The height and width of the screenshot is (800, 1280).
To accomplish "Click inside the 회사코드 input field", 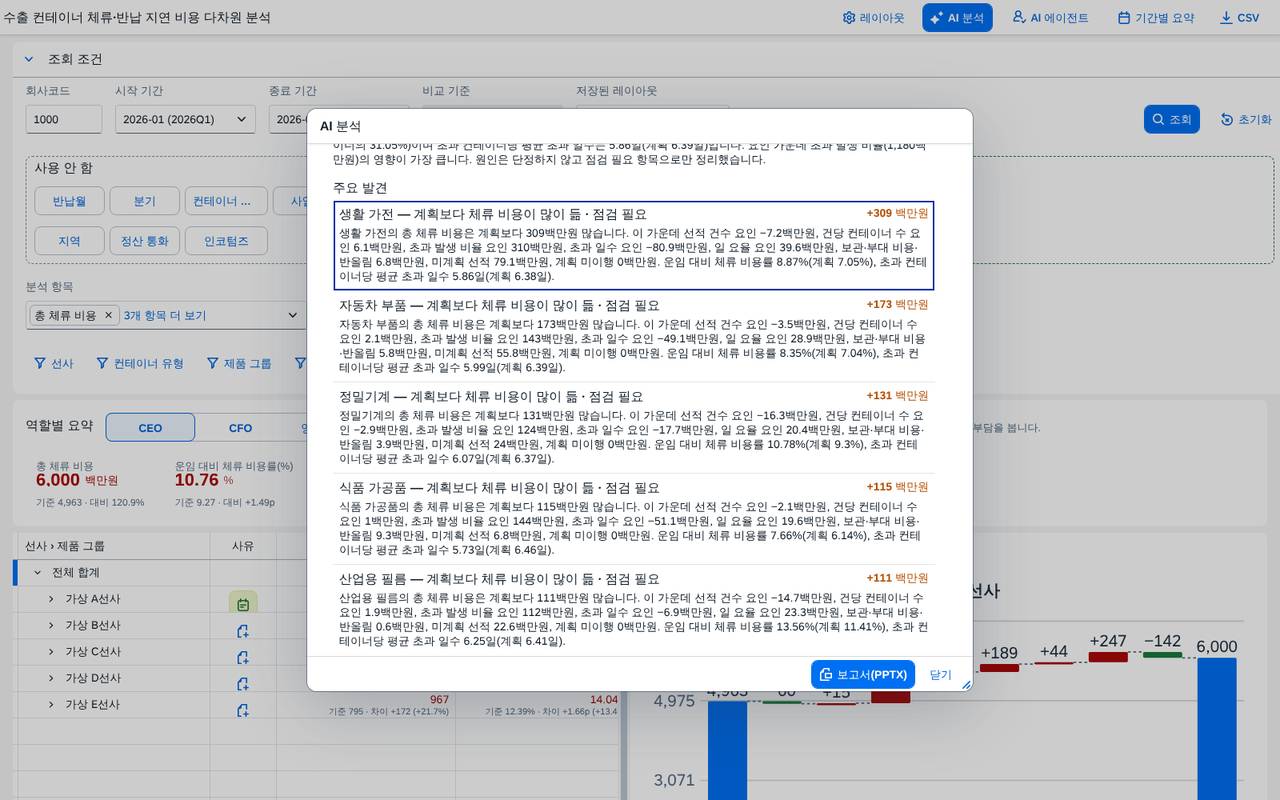I will (64, 119).
